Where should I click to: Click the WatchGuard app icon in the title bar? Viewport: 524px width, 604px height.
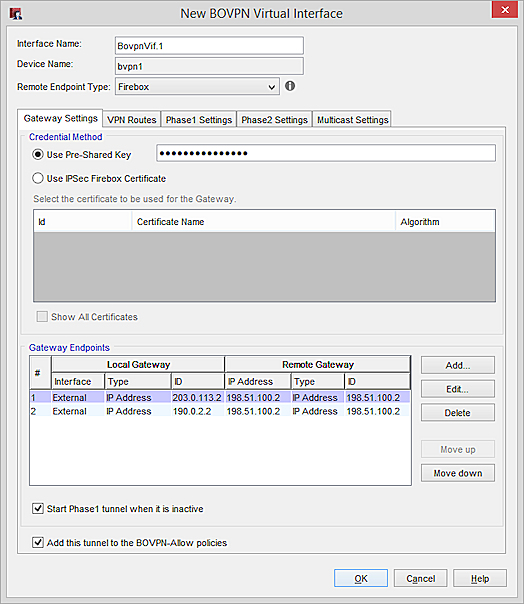16,14
